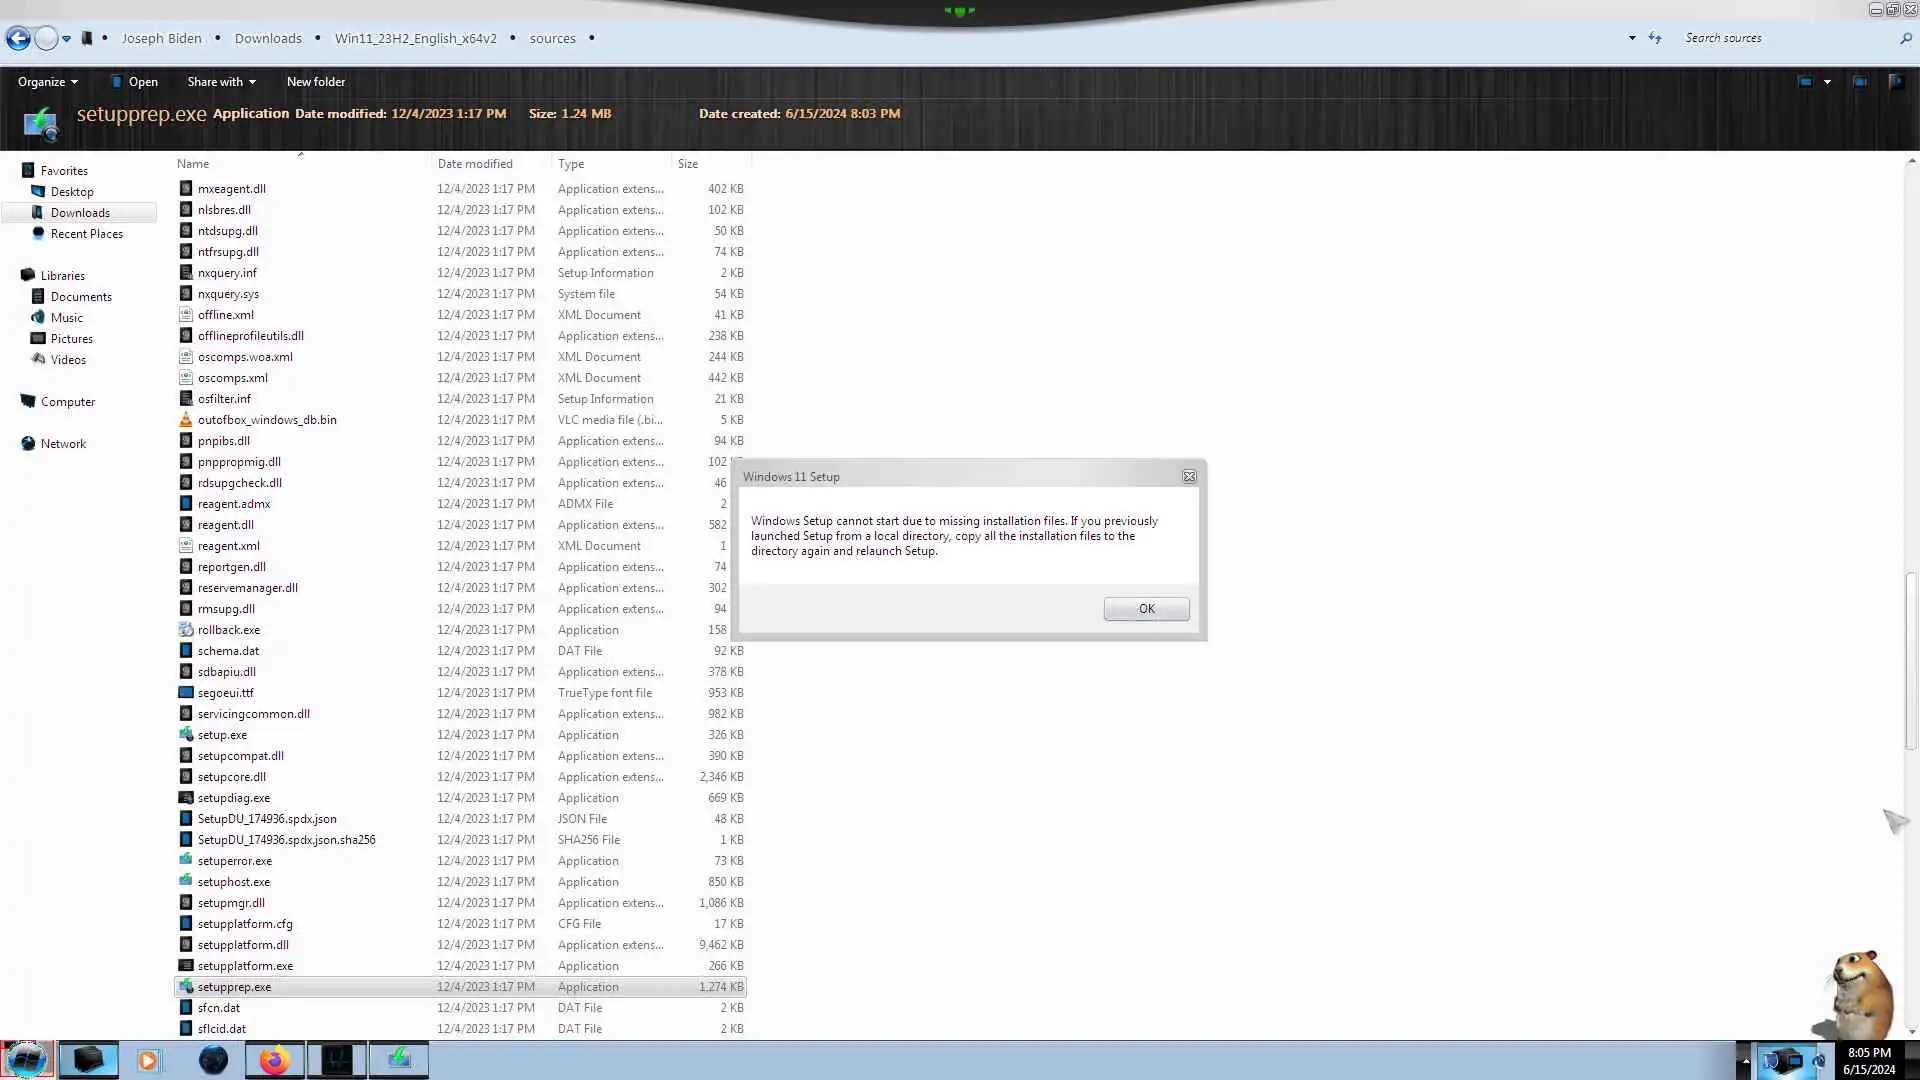
Task: Open the Windows Start orb
Action: pyautogui.click(x=26, y=1060)
